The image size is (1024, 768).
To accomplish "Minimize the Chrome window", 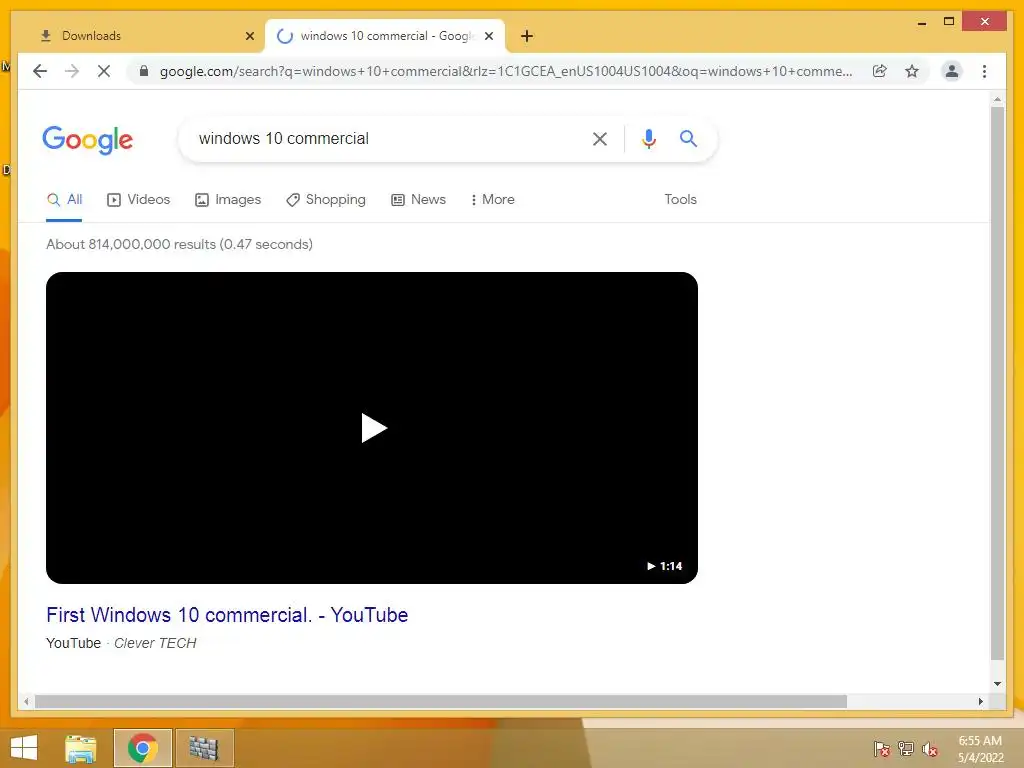I will tap(922, 23).
